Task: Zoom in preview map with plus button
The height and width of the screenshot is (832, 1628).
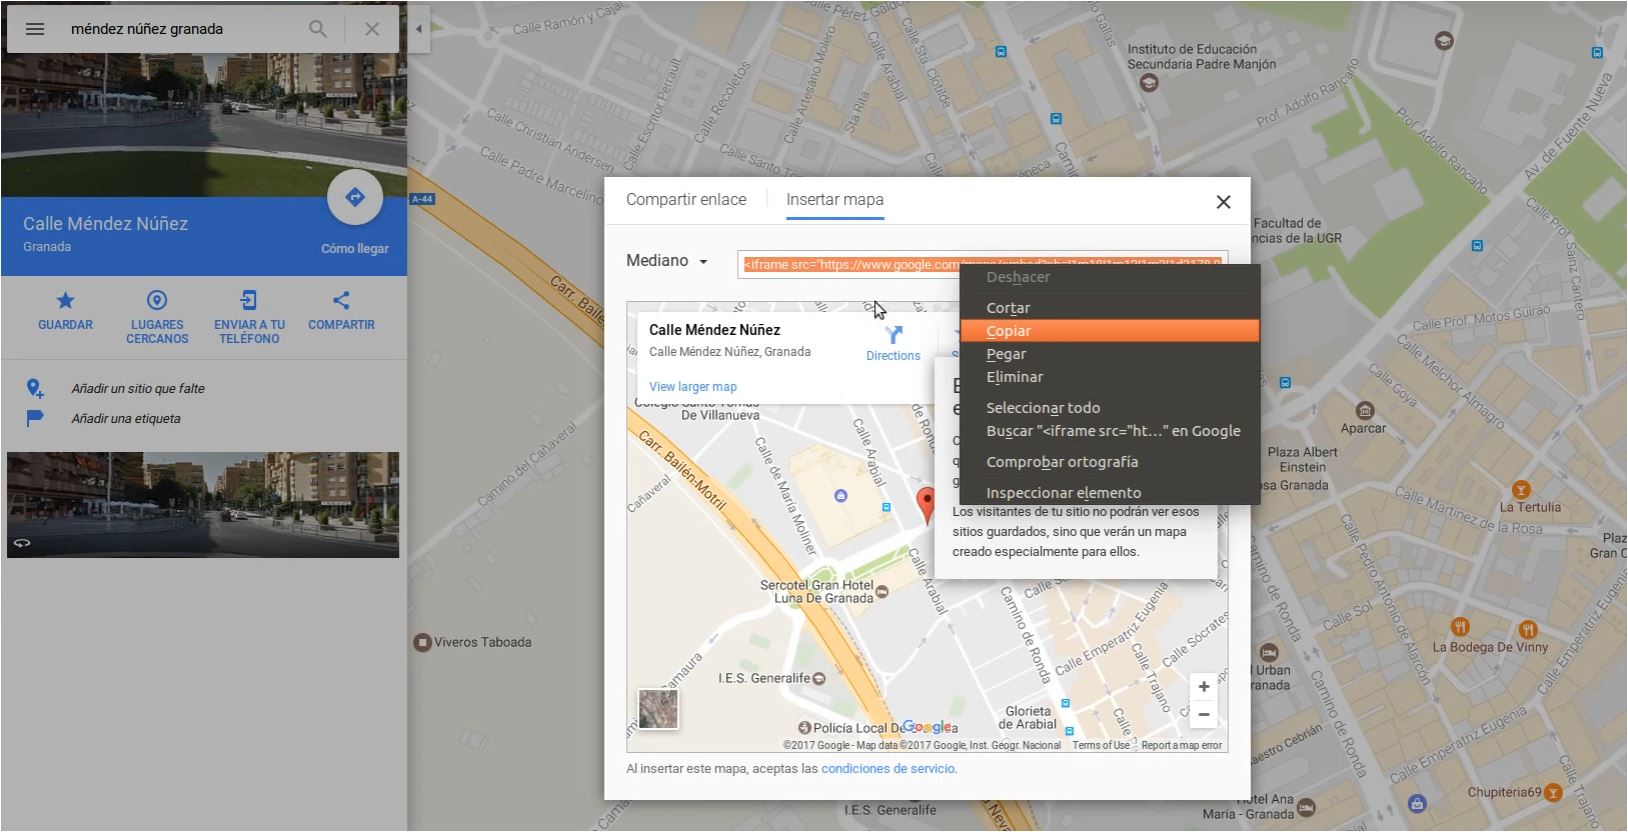Action: tap(1204, 687)
